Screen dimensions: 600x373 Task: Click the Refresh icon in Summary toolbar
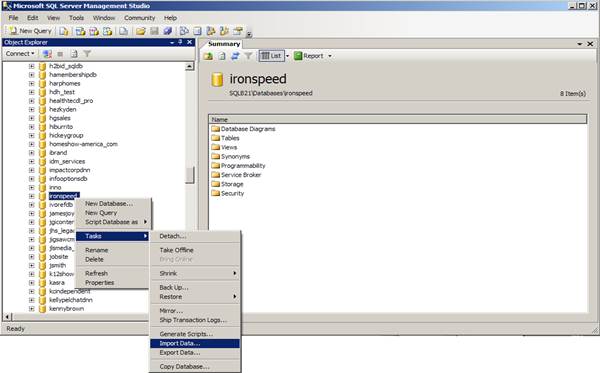pos(222,56)
